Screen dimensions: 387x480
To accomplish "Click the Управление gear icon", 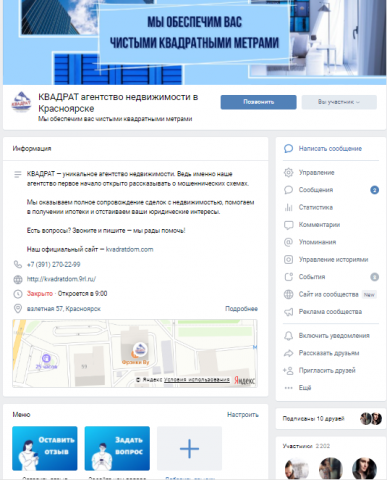I will 288,173.
